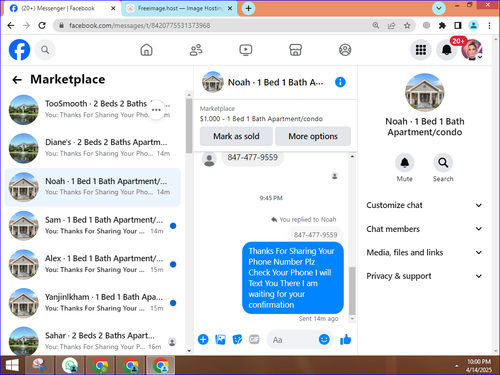
Task: Open the emoji picker
Action: pos(324,340)
